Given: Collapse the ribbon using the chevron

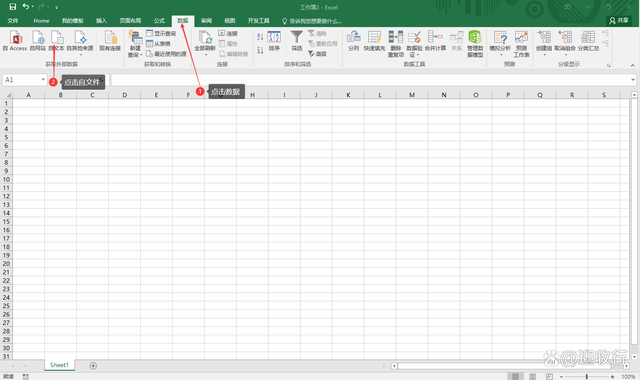Looking at the screenshot, I should pyautogui.click(x=632, y=65).
